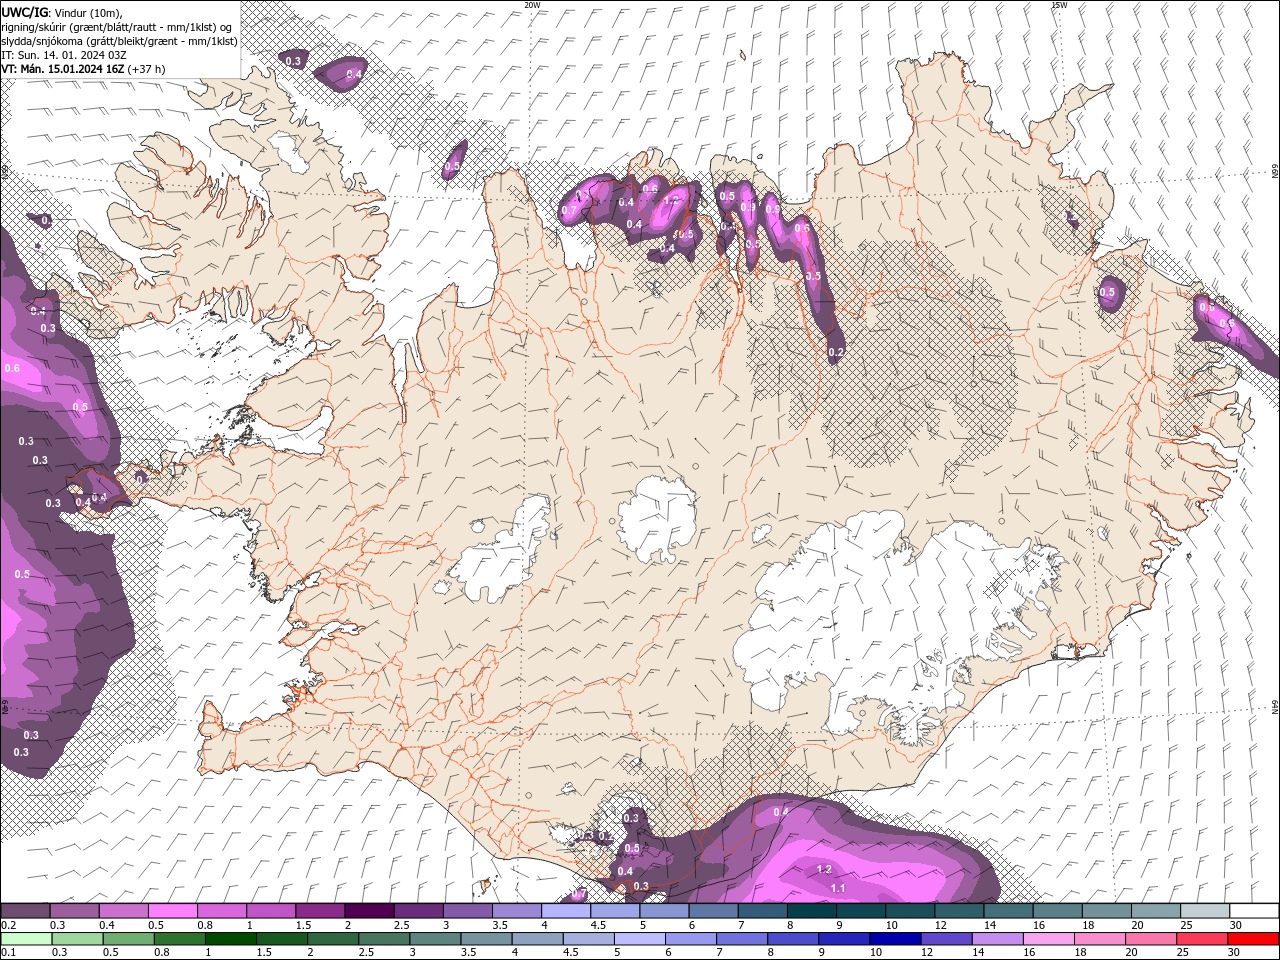Click the grey-purple swatch between 0.2 and 0.3 in the upper legend row
The width and height of the screenshot is (1280, 960).
(x=25, y=911)
